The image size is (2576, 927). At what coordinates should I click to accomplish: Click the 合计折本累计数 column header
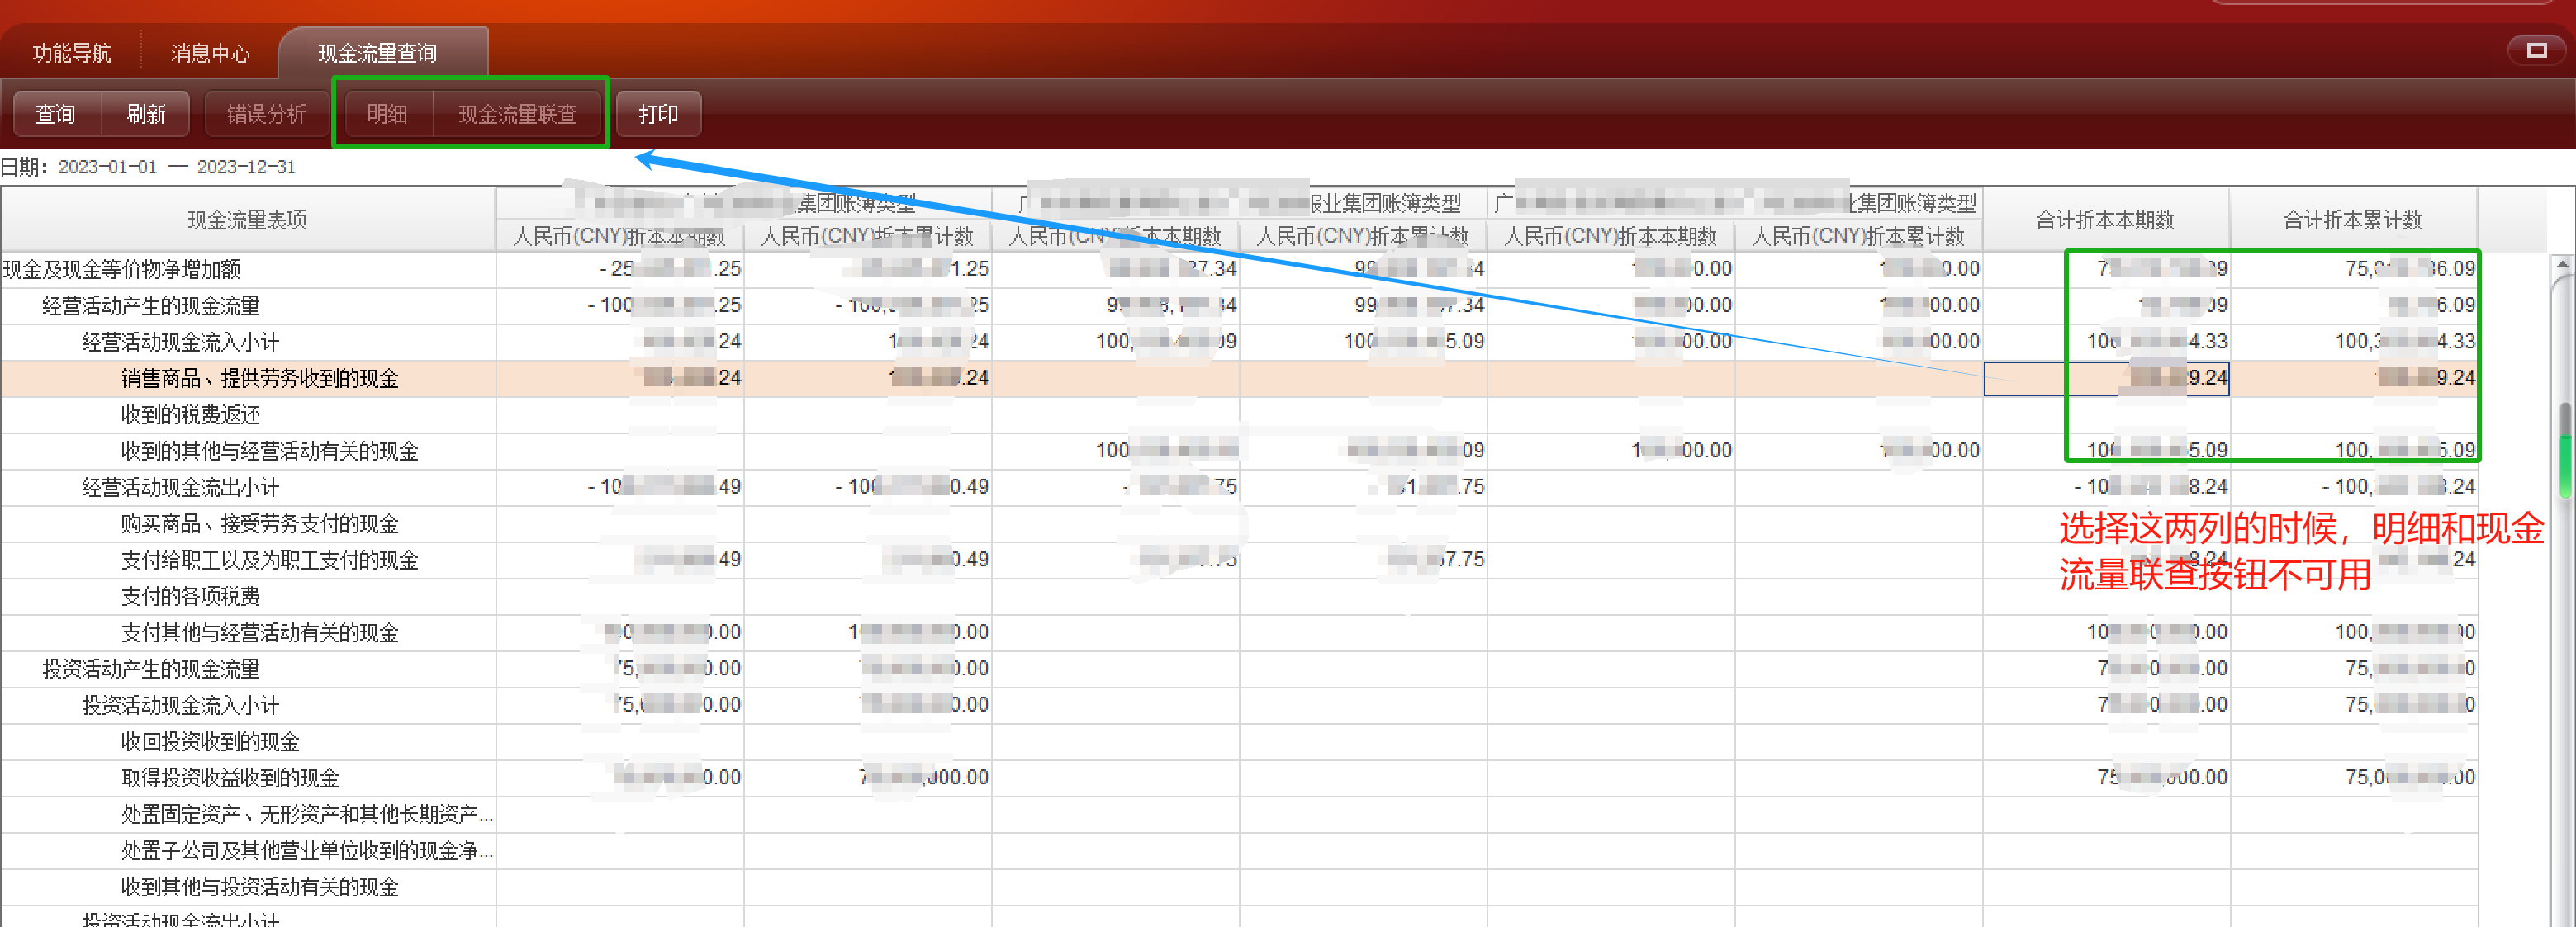[2353, 219]
